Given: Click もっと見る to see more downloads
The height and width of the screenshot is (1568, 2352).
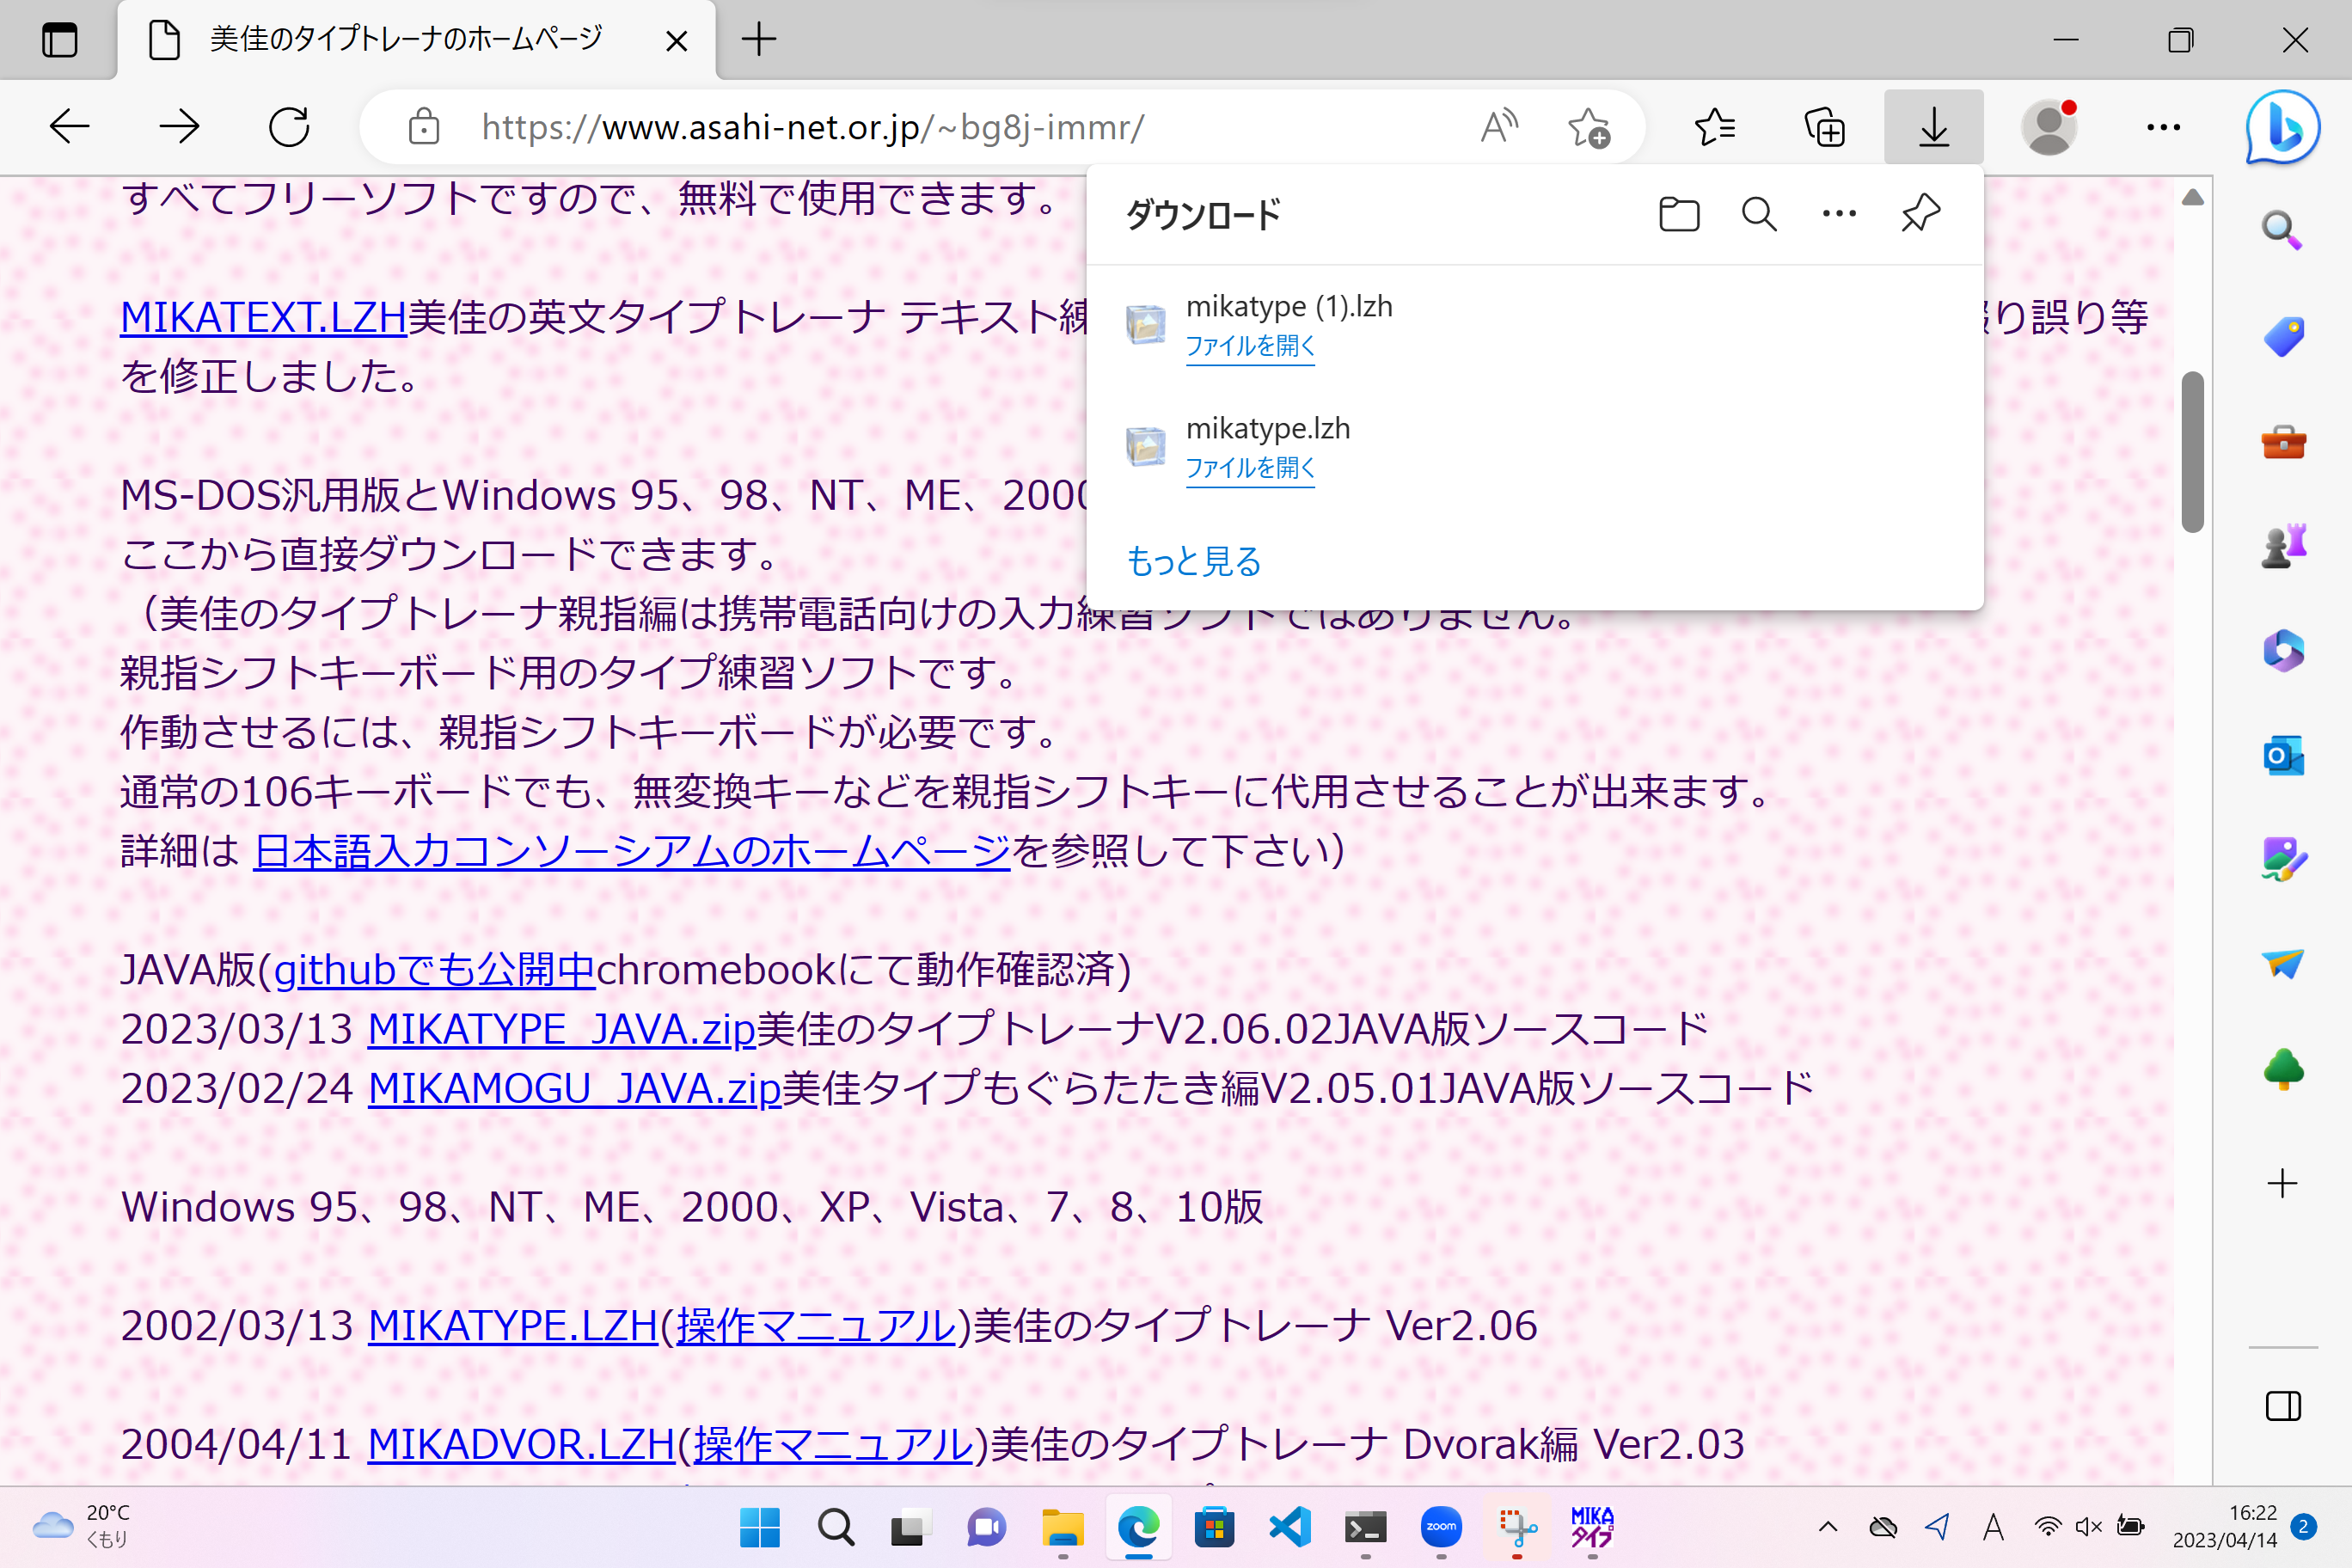Looking at the screenshot, I should point(1193,561).
